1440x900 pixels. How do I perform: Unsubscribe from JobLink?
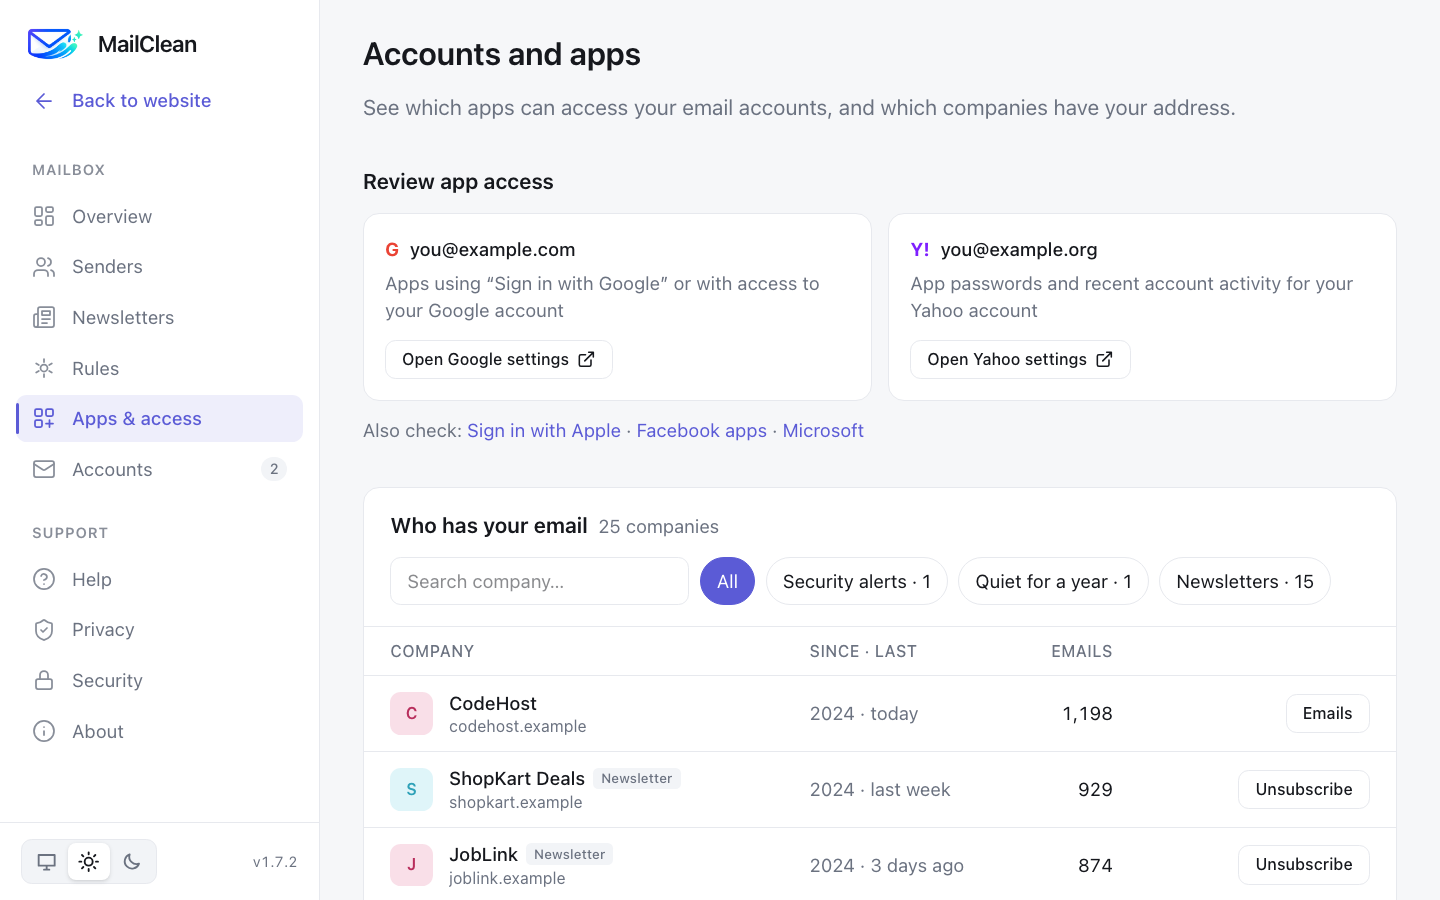[1304, 865]
